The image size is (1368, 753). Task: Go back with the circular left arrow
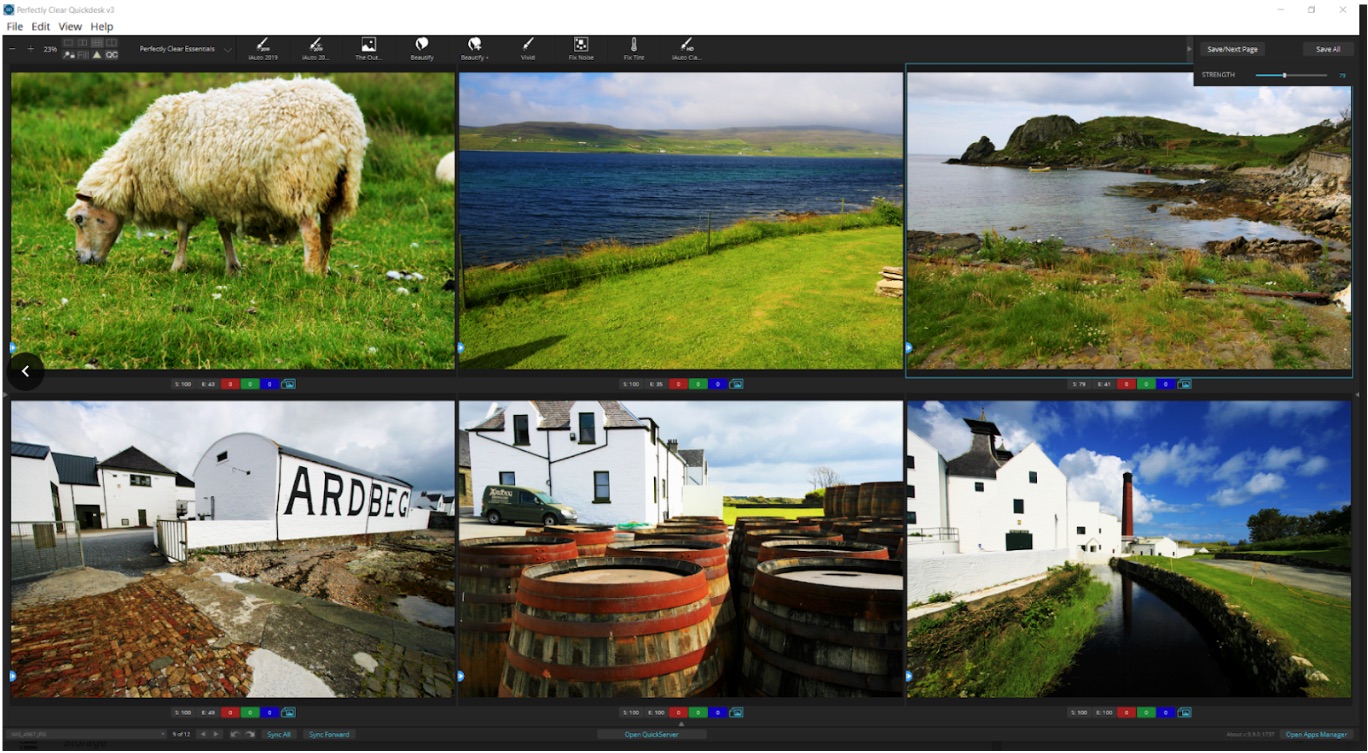click(26, 371)
